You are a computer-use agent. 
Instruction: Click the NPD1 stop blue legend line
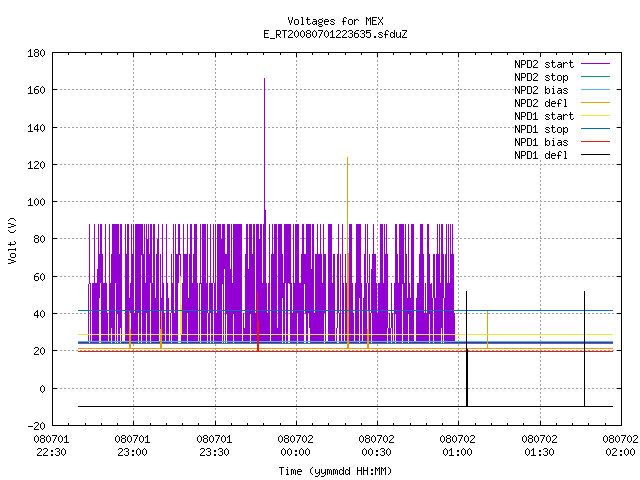(595, 129)
